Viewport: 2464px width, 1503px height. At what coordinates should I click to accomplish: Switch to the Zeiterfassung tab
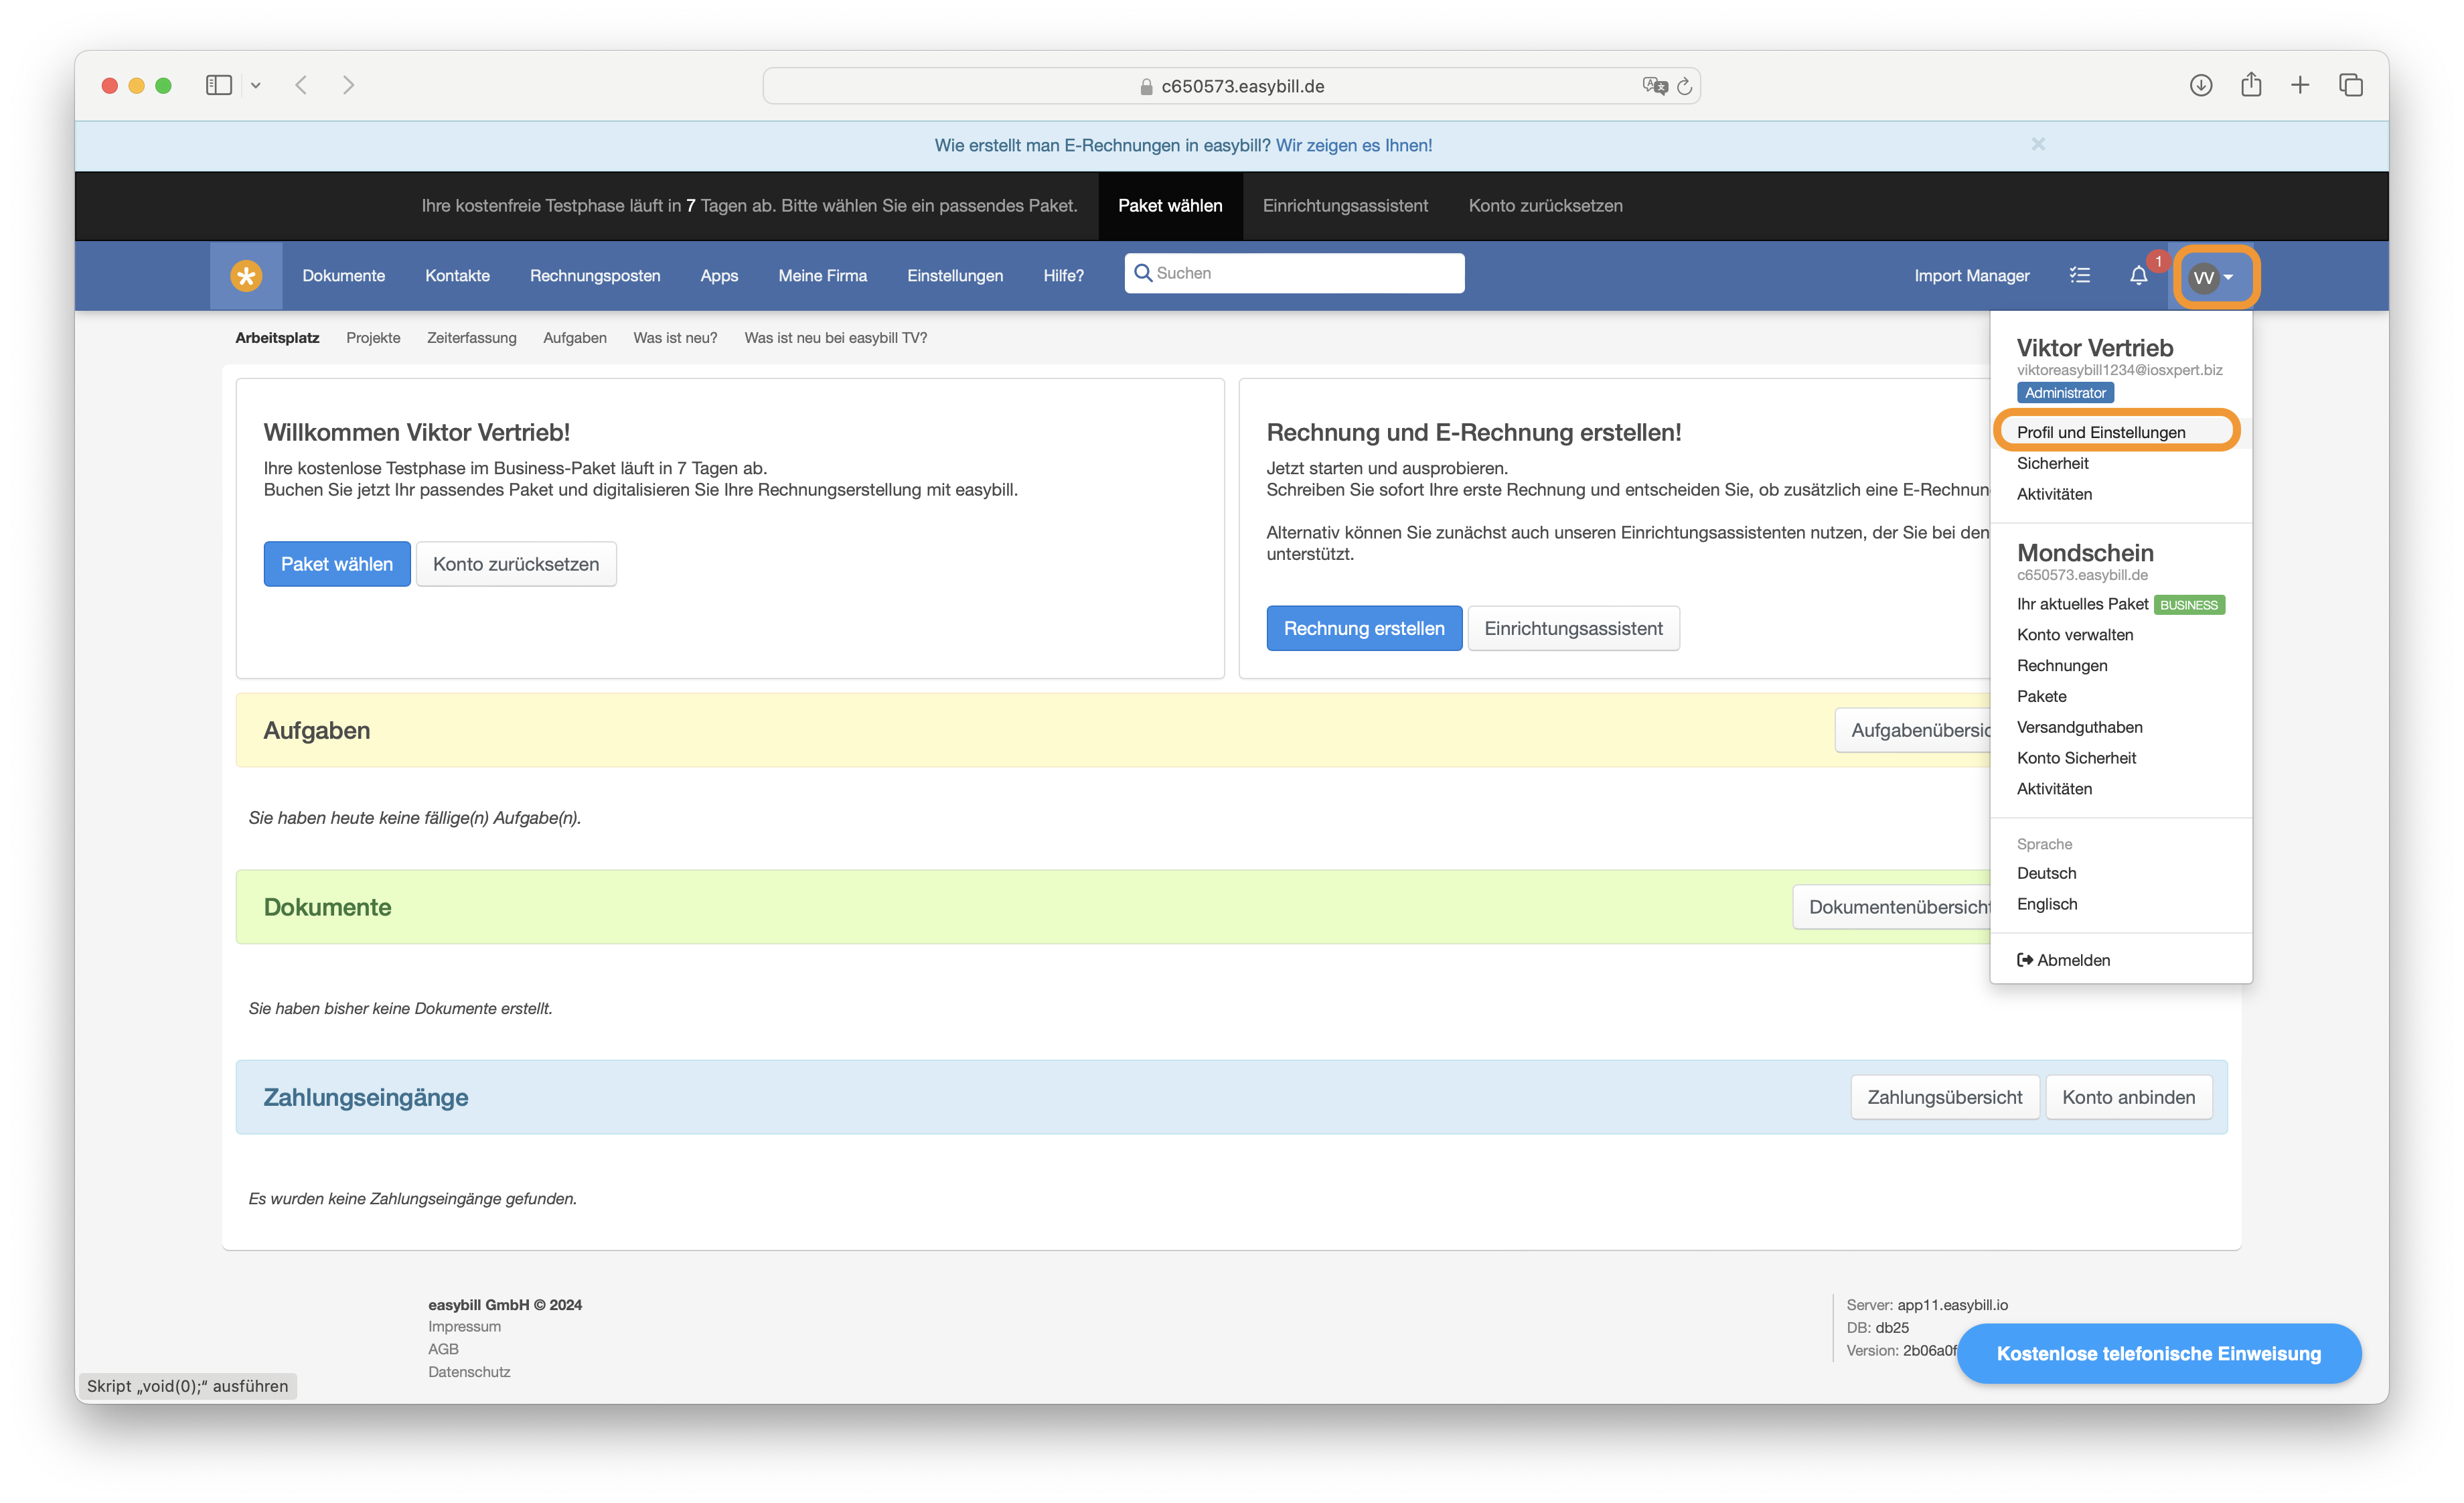coord(471,338)
